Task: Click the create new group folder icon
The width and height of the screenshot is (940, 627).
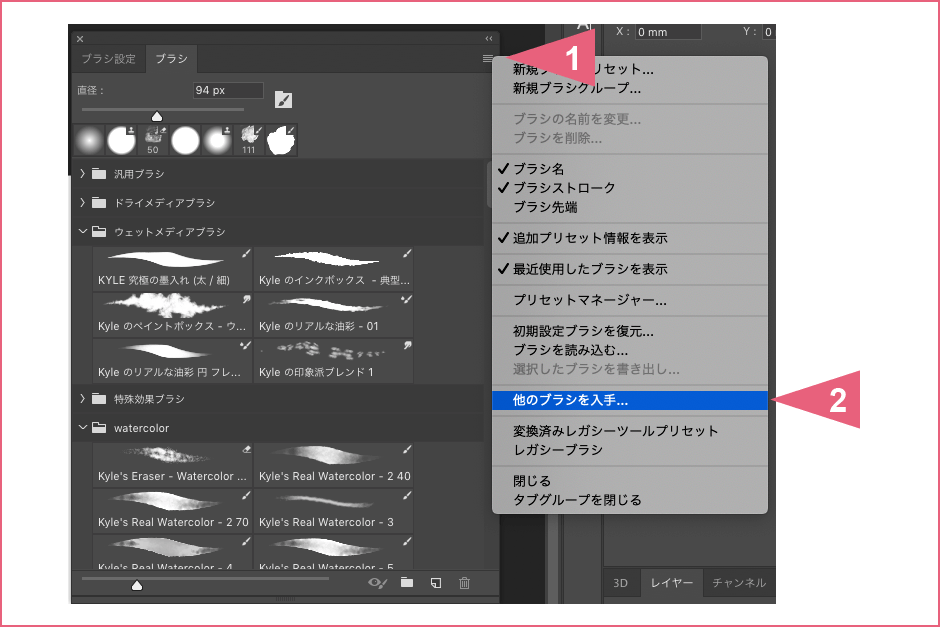Action: pos(407,582)
